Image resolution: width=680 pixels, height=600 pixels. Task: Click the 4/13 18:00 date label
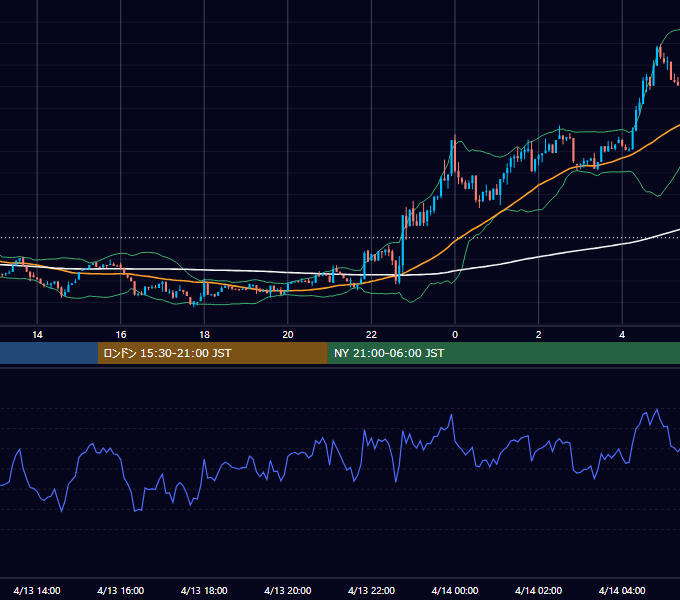(204, 590)
